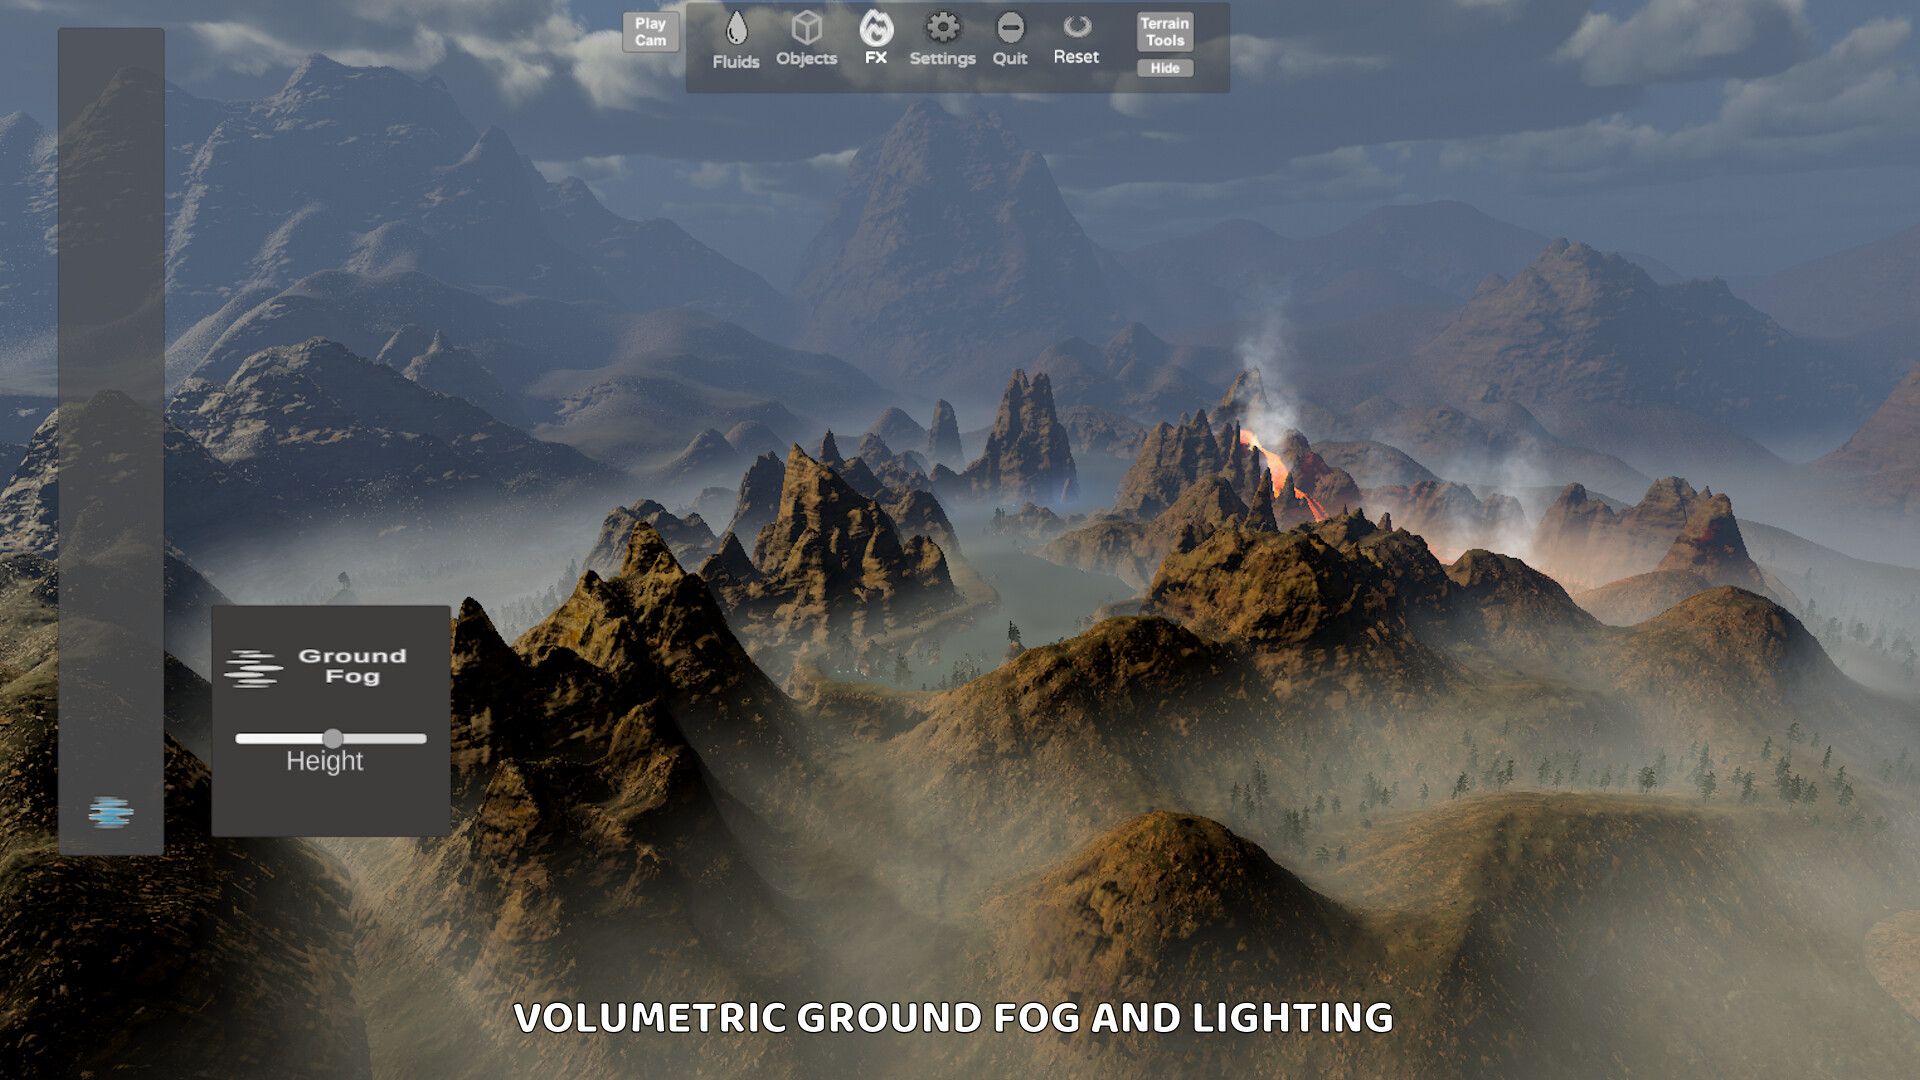Viewport: 1920px width, 1080px height.
Task: Switch to the Fluids tab
Action: (x=737, y=40)
